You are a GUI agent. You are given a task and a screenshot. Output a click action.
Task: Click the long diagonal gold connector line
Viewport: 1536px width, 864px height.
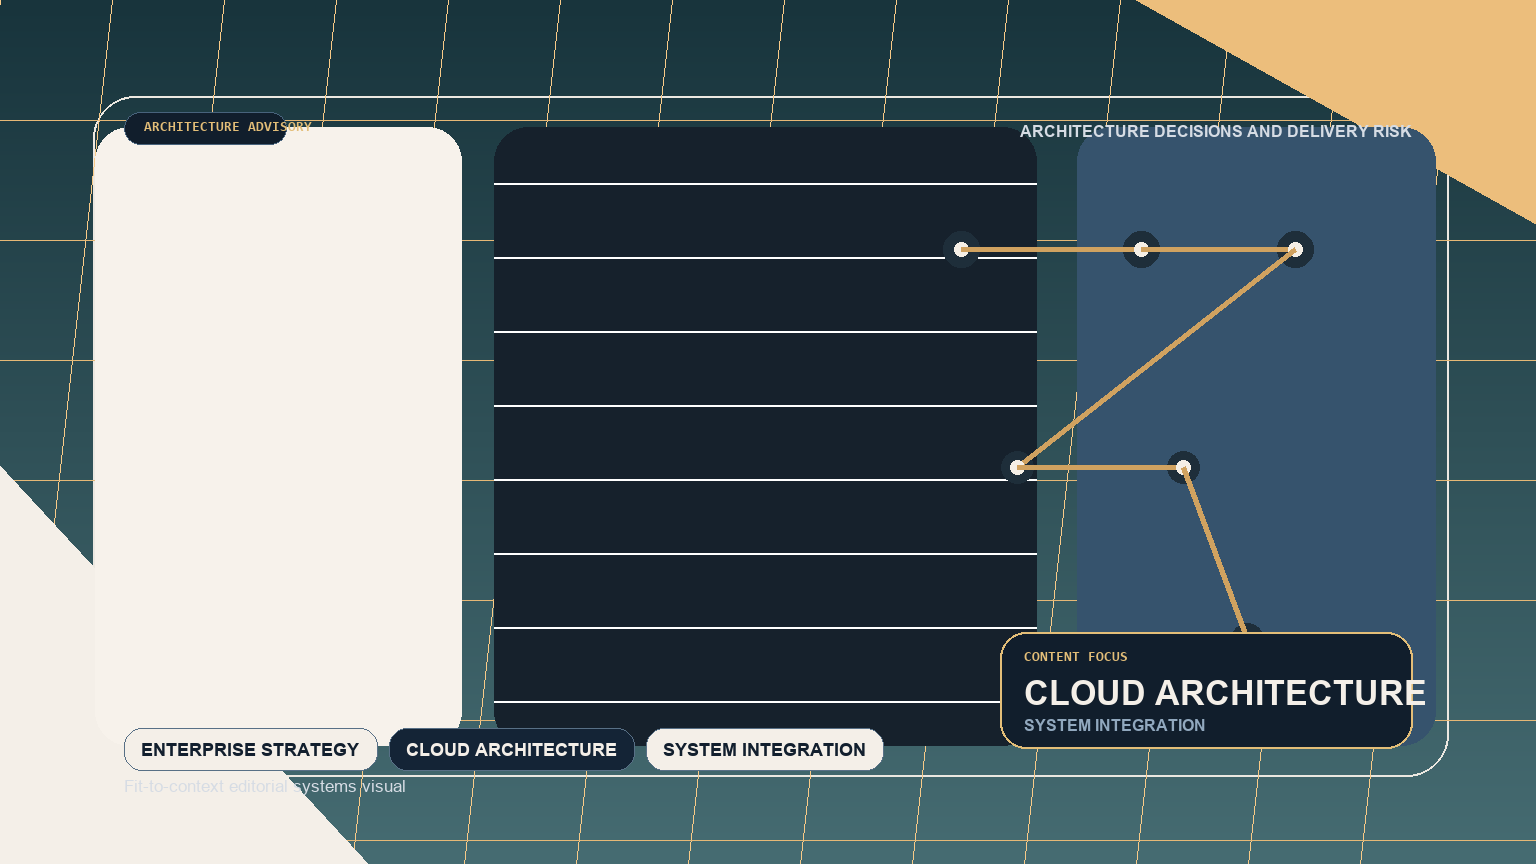pyautogui.click(x=1156, y=358)
